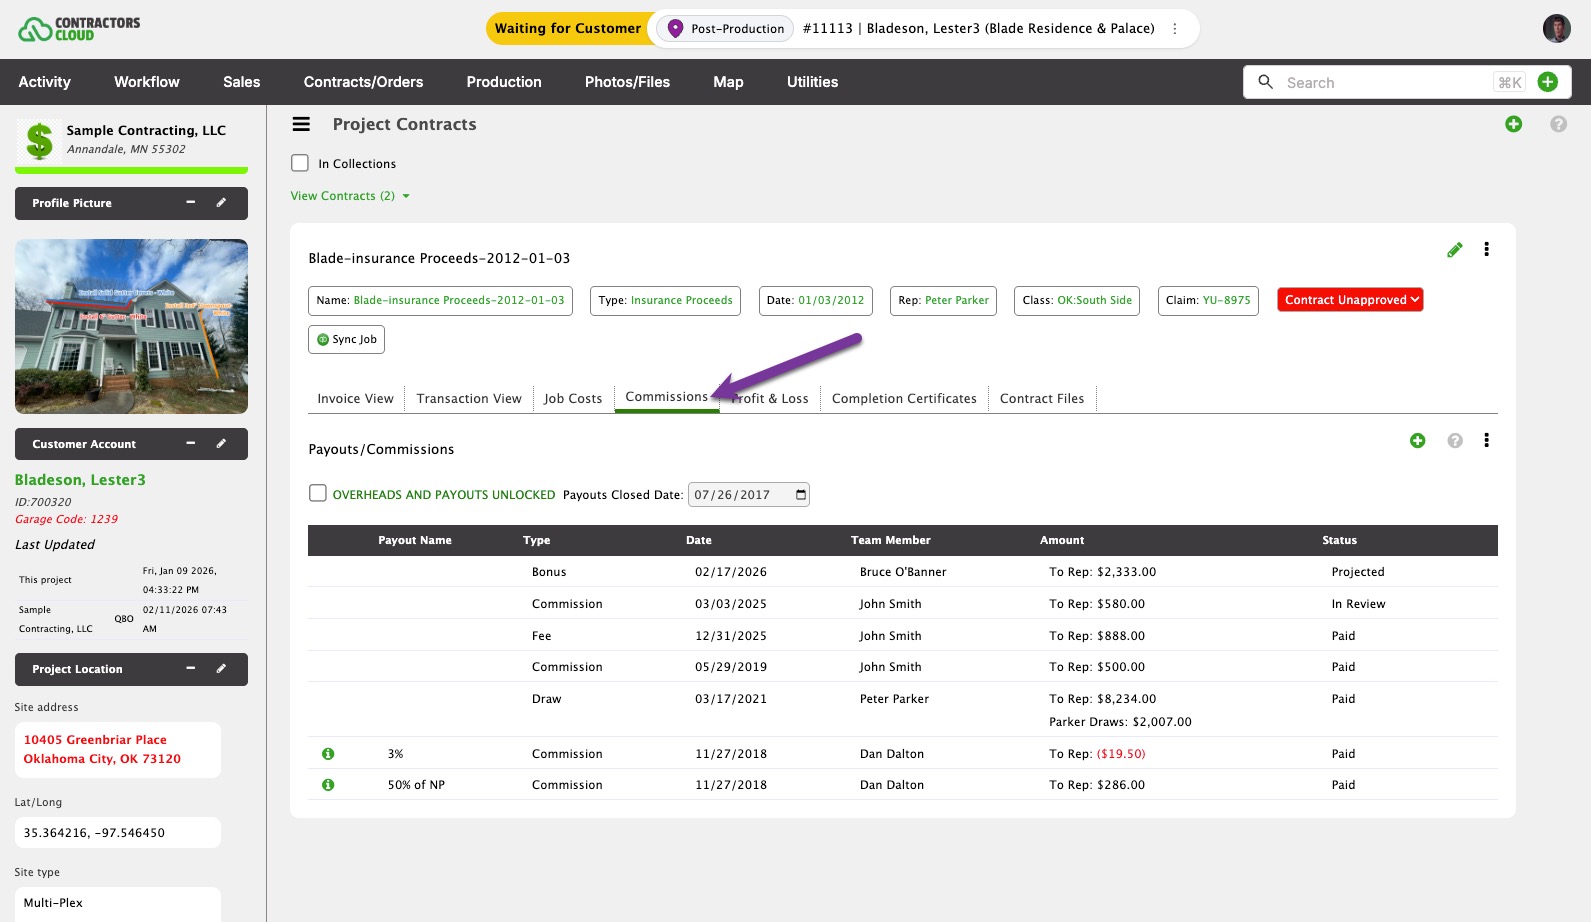Toggle Overheads and Payouts Unlocked checkbox

click(318, 494)
